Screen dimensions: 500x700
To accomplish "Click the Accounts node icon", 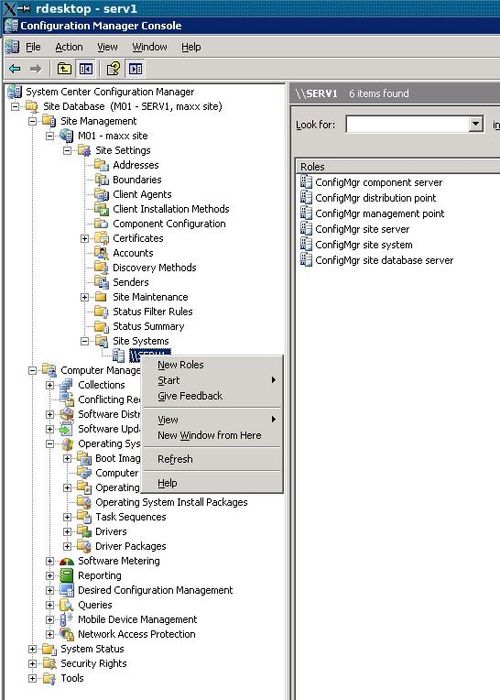I will (x=101, y=253).
